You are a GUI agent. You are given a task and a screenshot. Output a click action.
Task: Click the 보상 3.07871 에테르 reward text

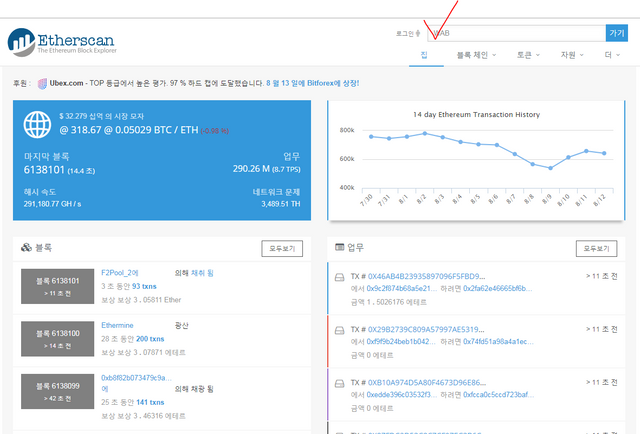143,352
